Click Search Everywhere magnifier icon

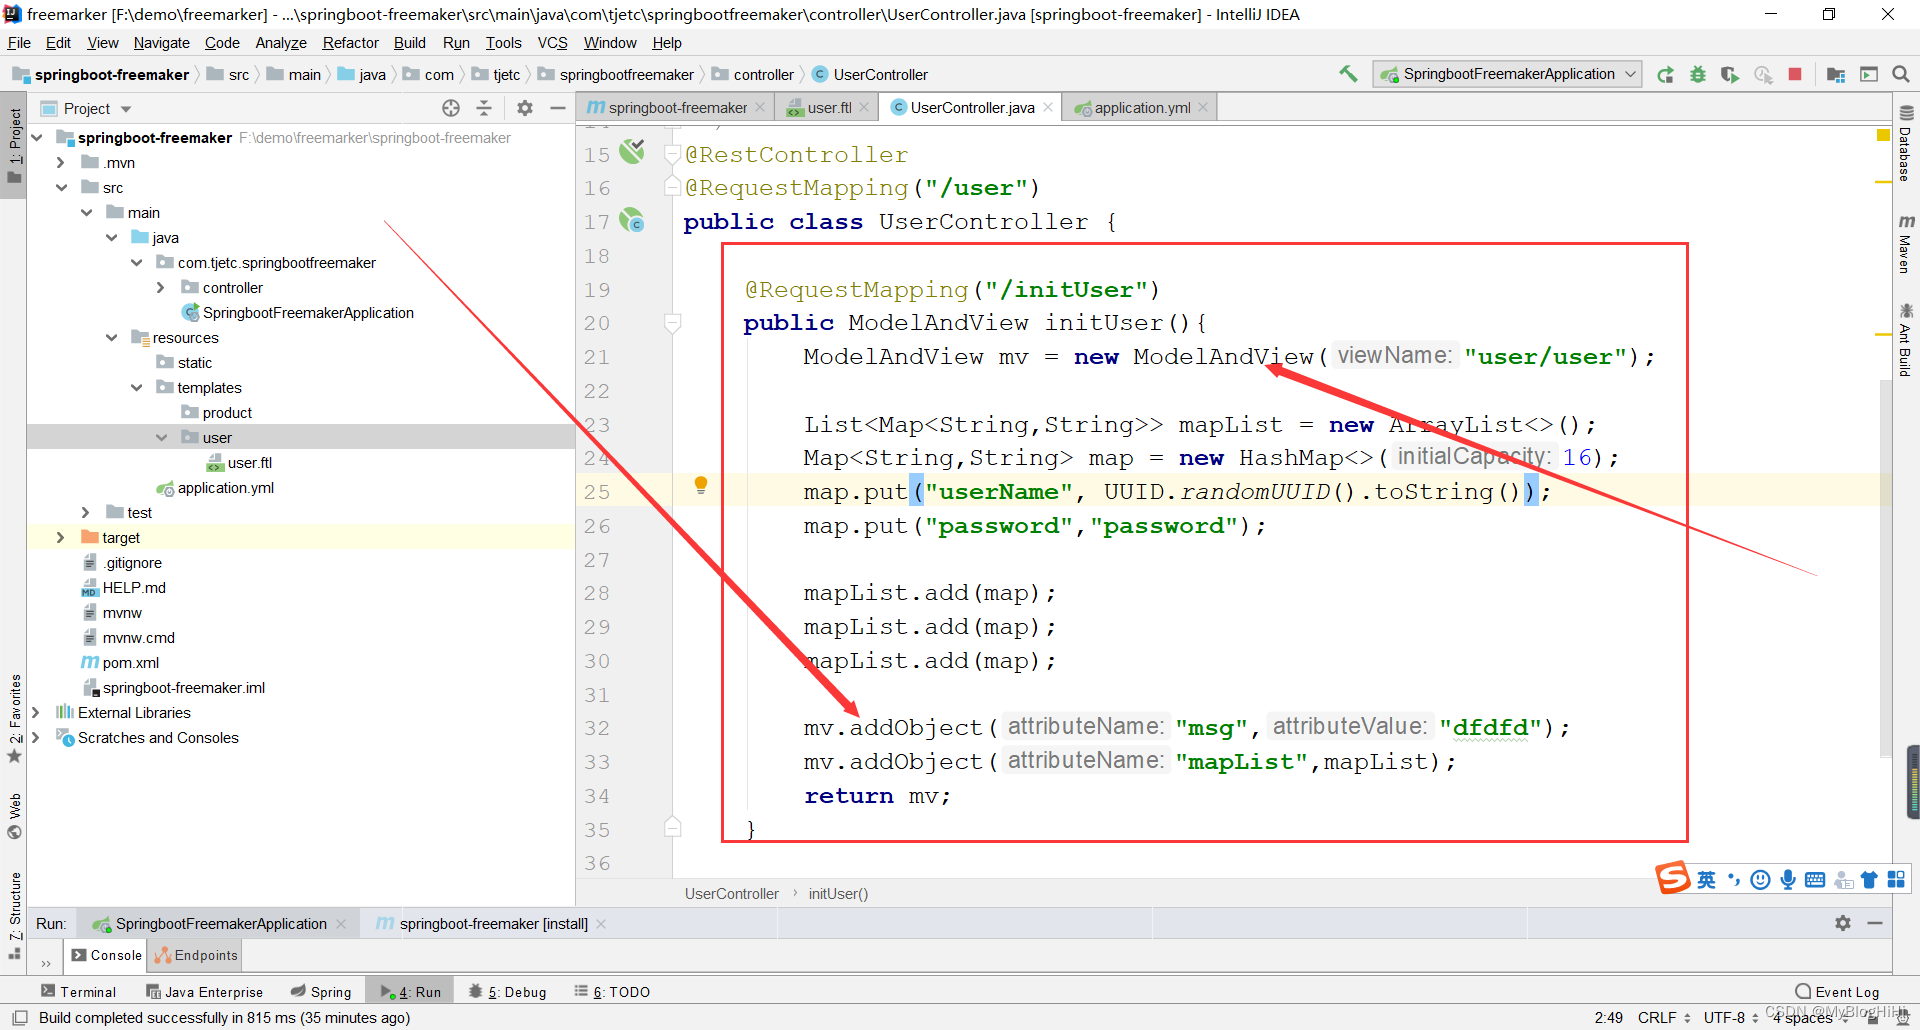pyautogui.click(x=1901, y=75)
